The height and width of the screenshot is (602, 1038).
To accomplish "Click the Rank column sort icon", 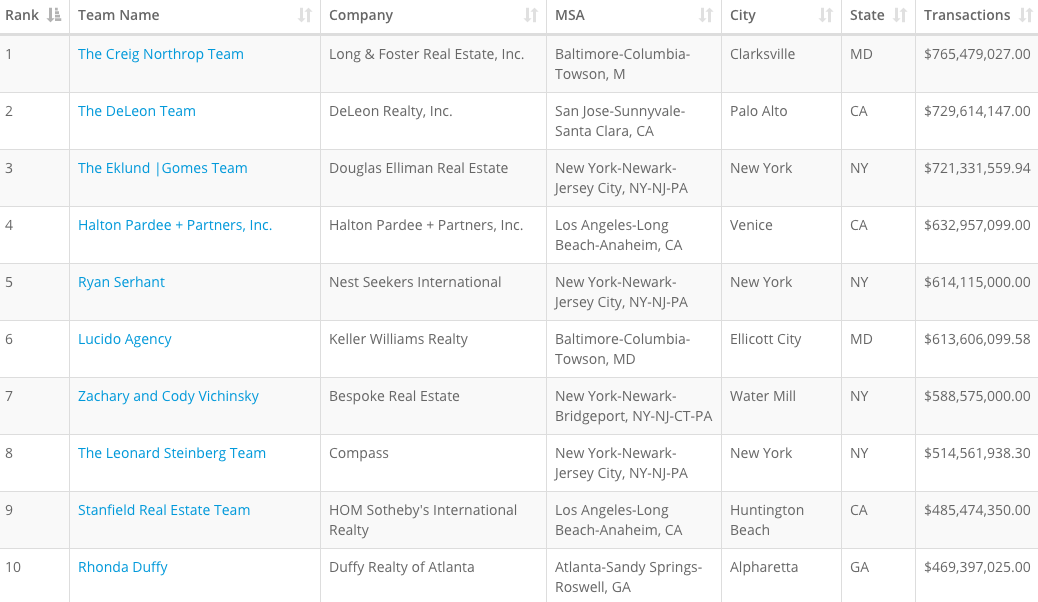I will pos(54,15).
